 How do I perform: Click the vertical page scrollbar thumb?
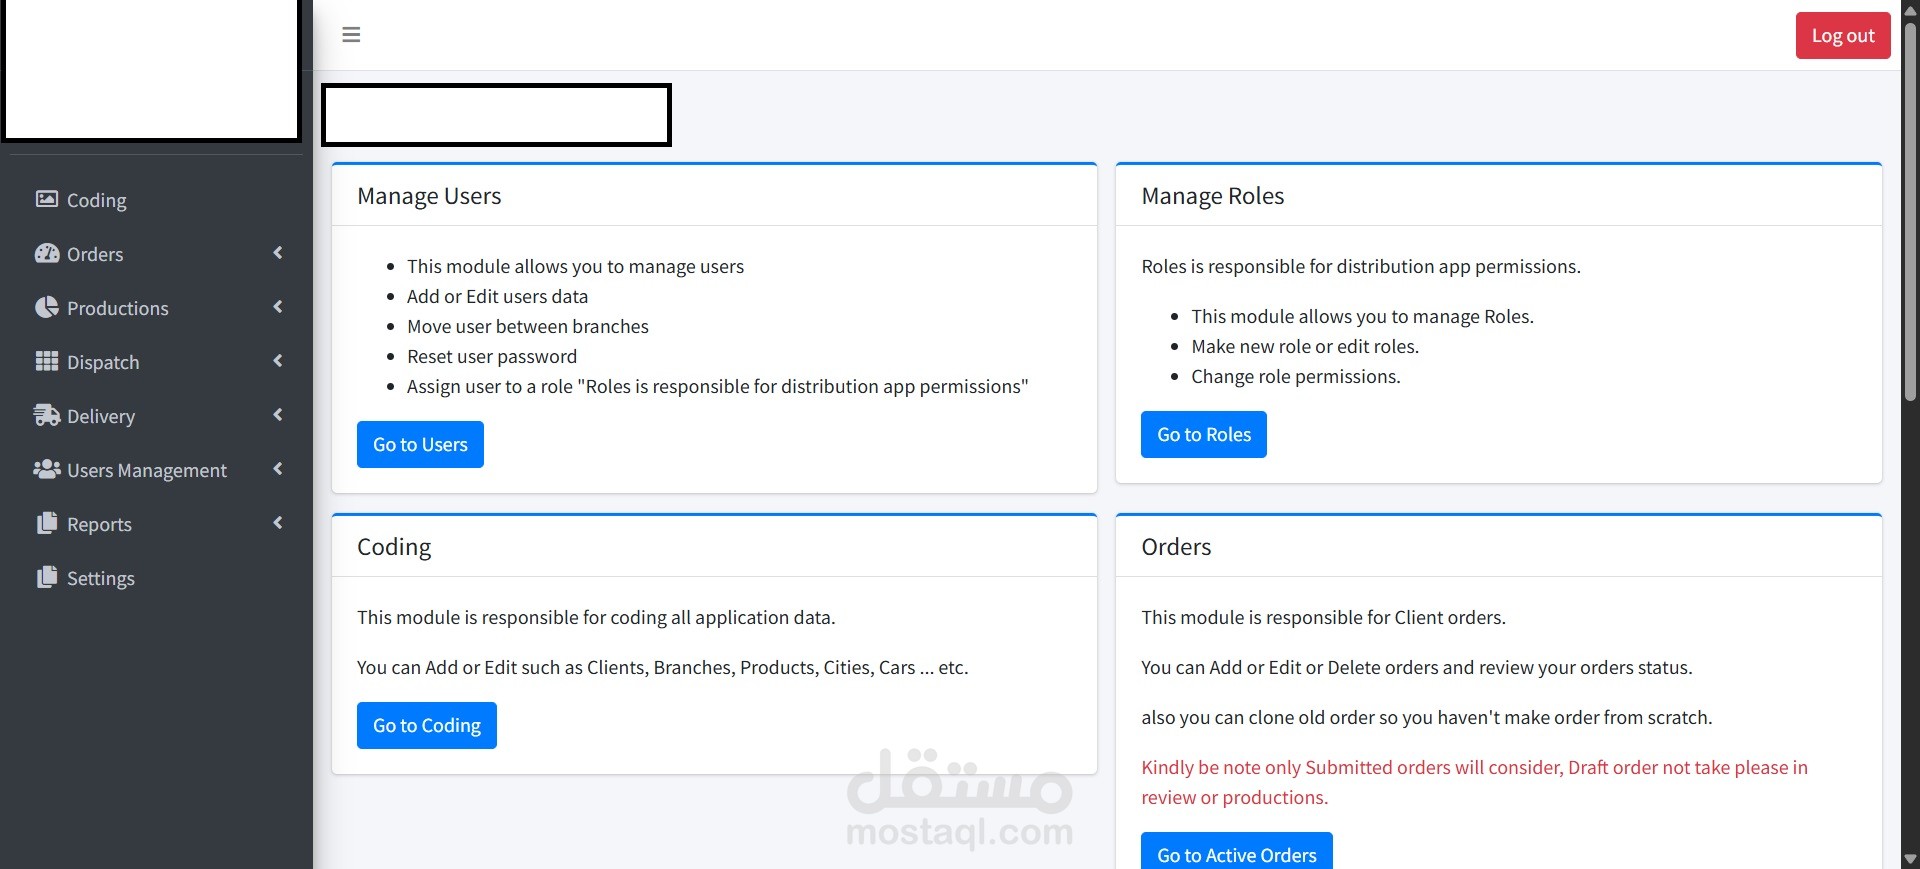pyautogui.click(x=1910, y=210)
